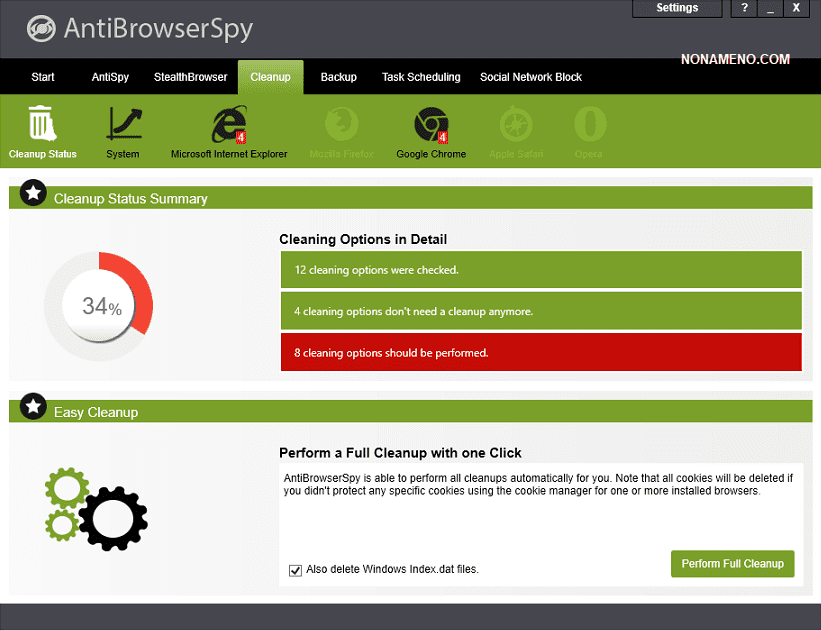Open Microsoft Internet Explorer cleanup

pyautogui.click(x=229, y=125)
